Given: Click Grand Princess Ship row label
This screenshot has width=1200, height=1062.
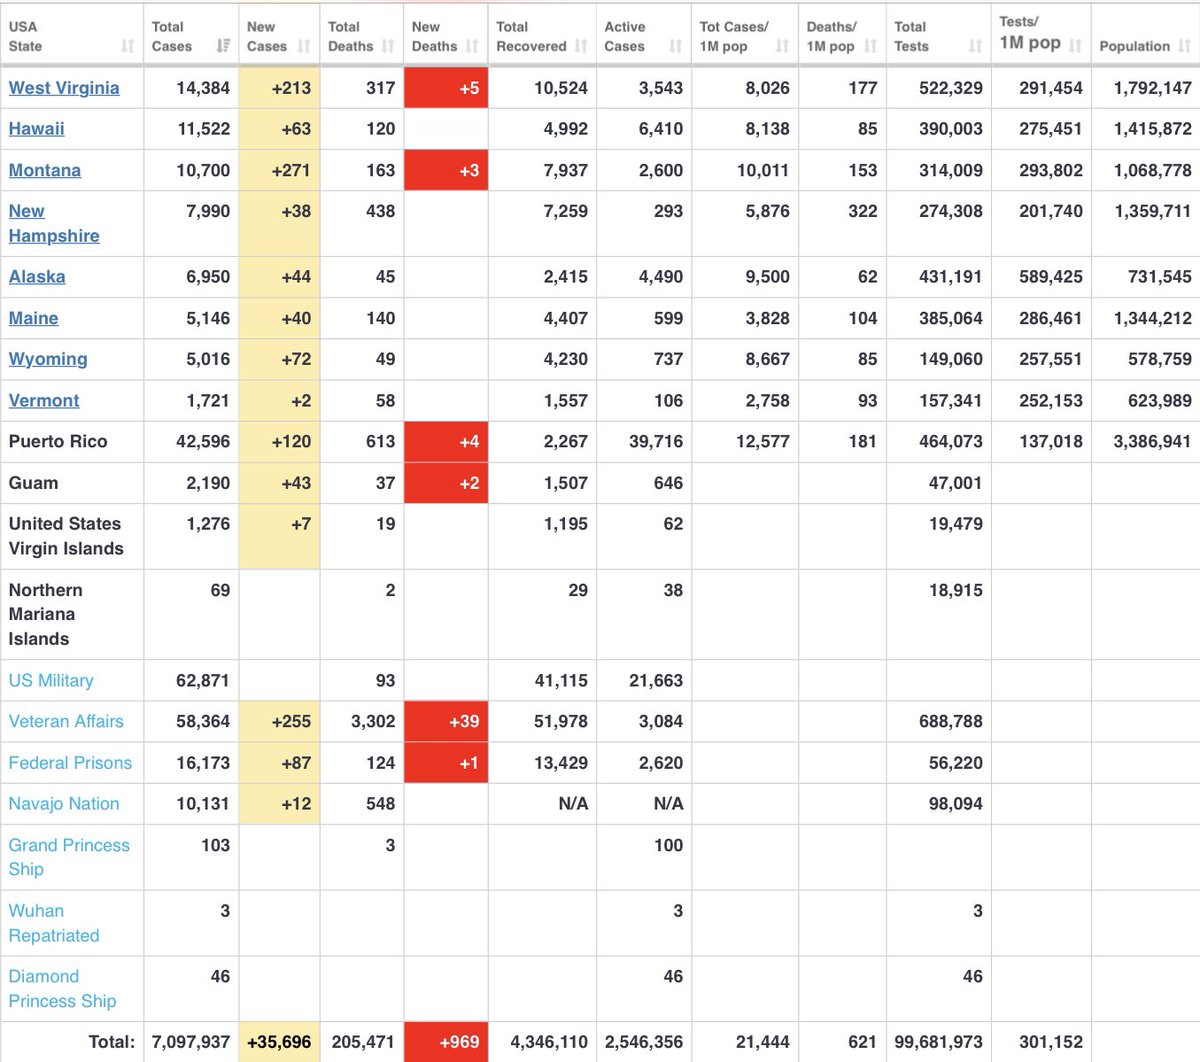Looking at the screenshot, I should pyautogui.click(x=69, y=857).
